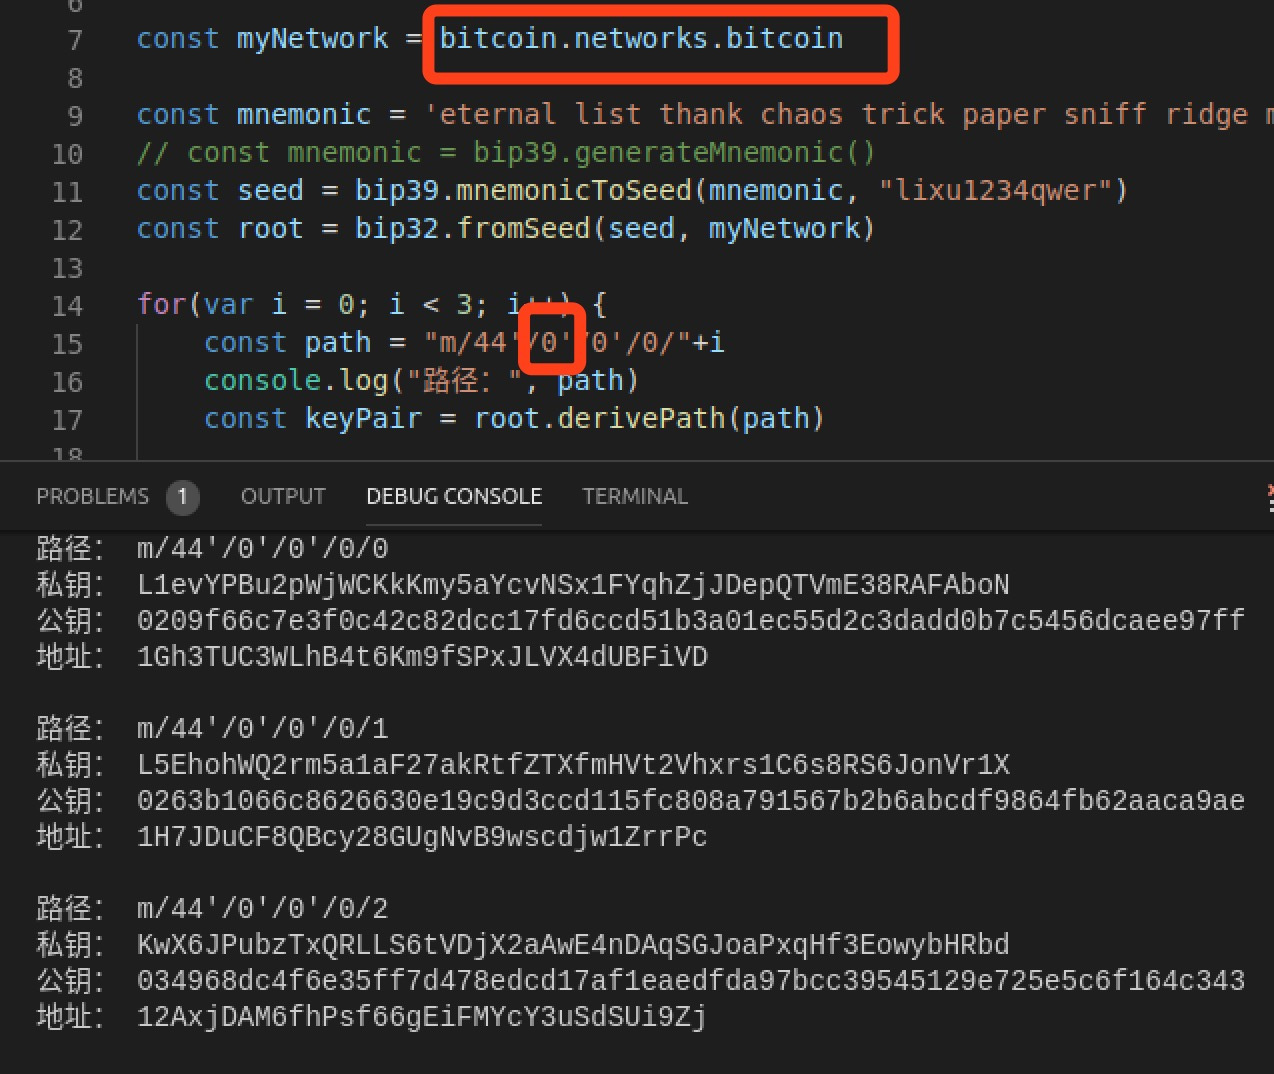Click line number 11 in the gutter
The image size is (1274, 1074).
[x=67, y=192]
